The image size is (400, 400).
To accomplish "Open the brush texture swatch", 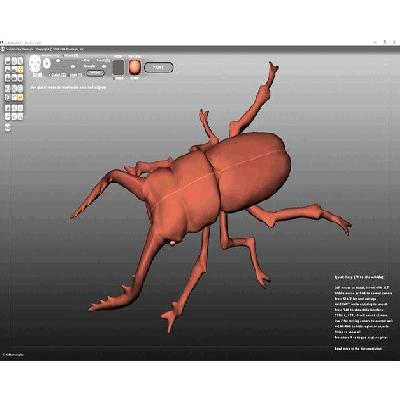I will click(x=118, y=68).
